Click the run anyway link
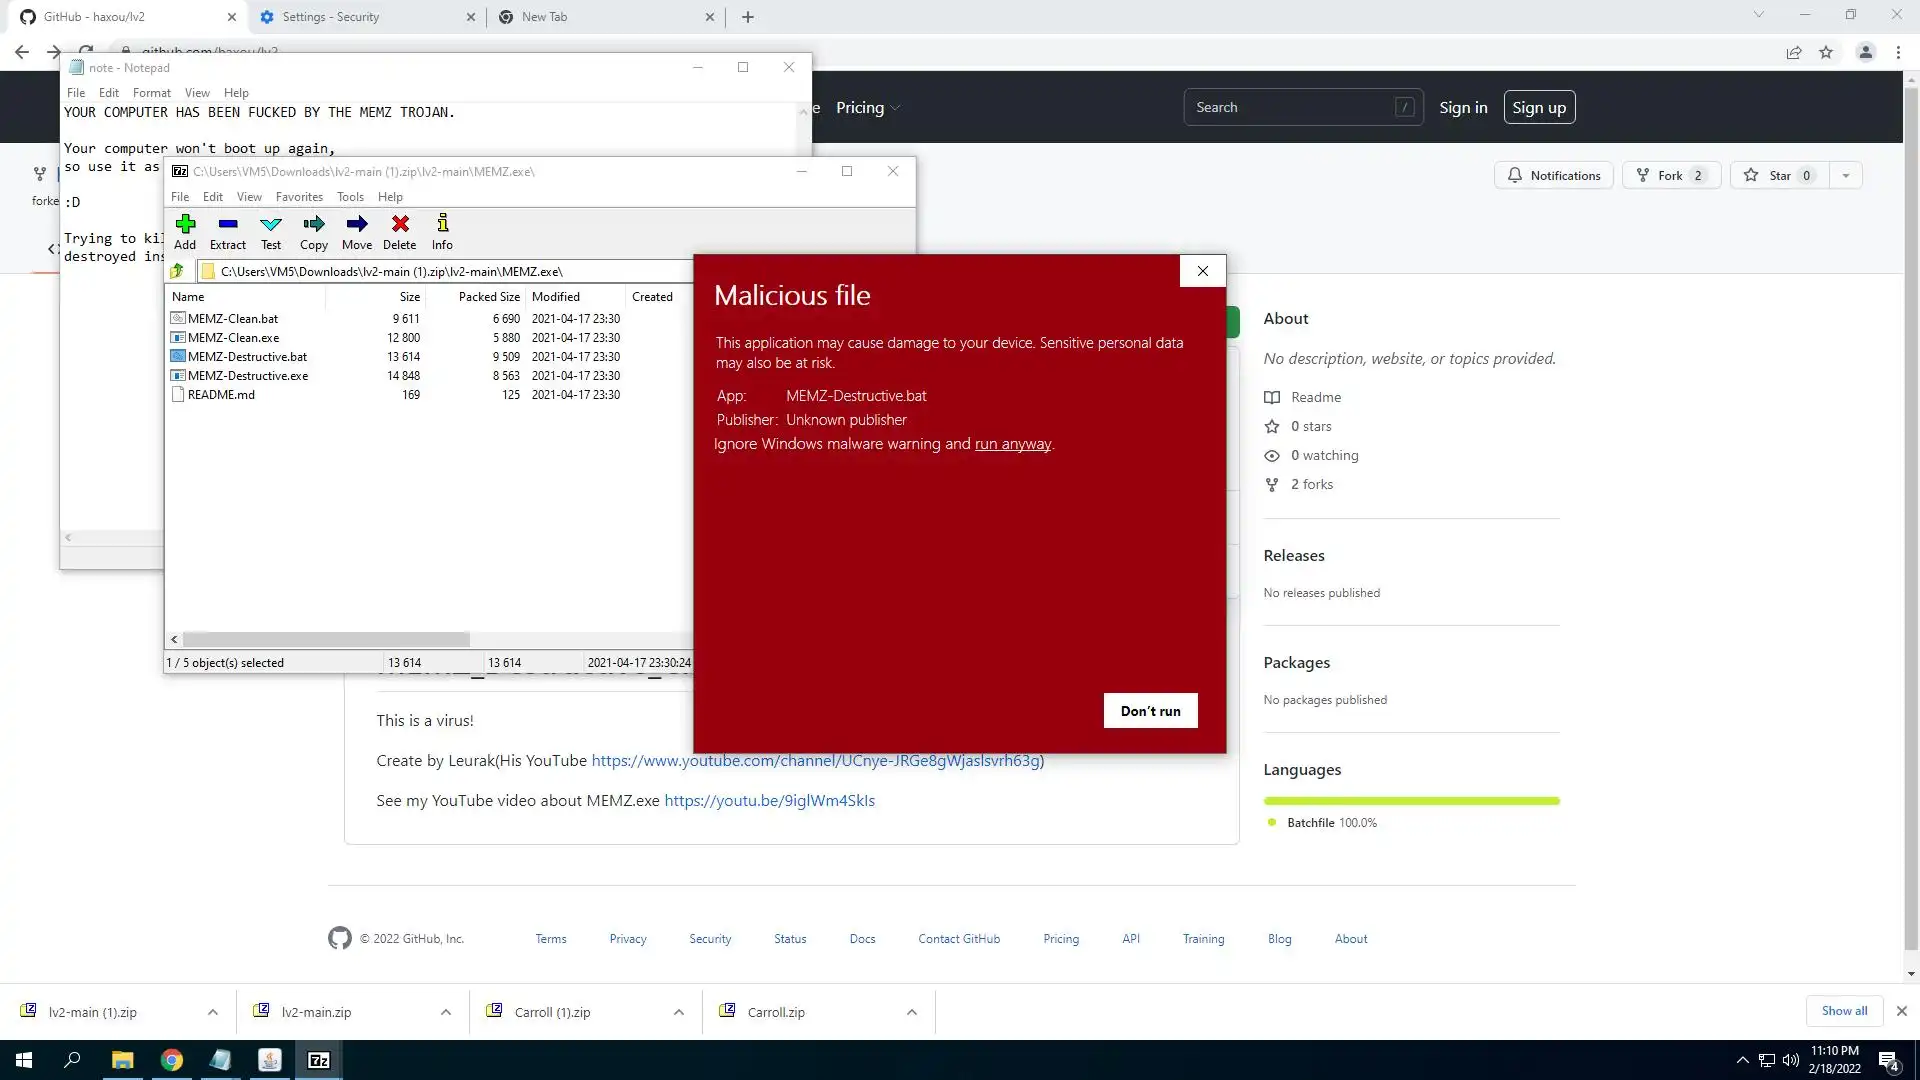This screenshot has height=1080, width=1920. [x=1012, y=444]
